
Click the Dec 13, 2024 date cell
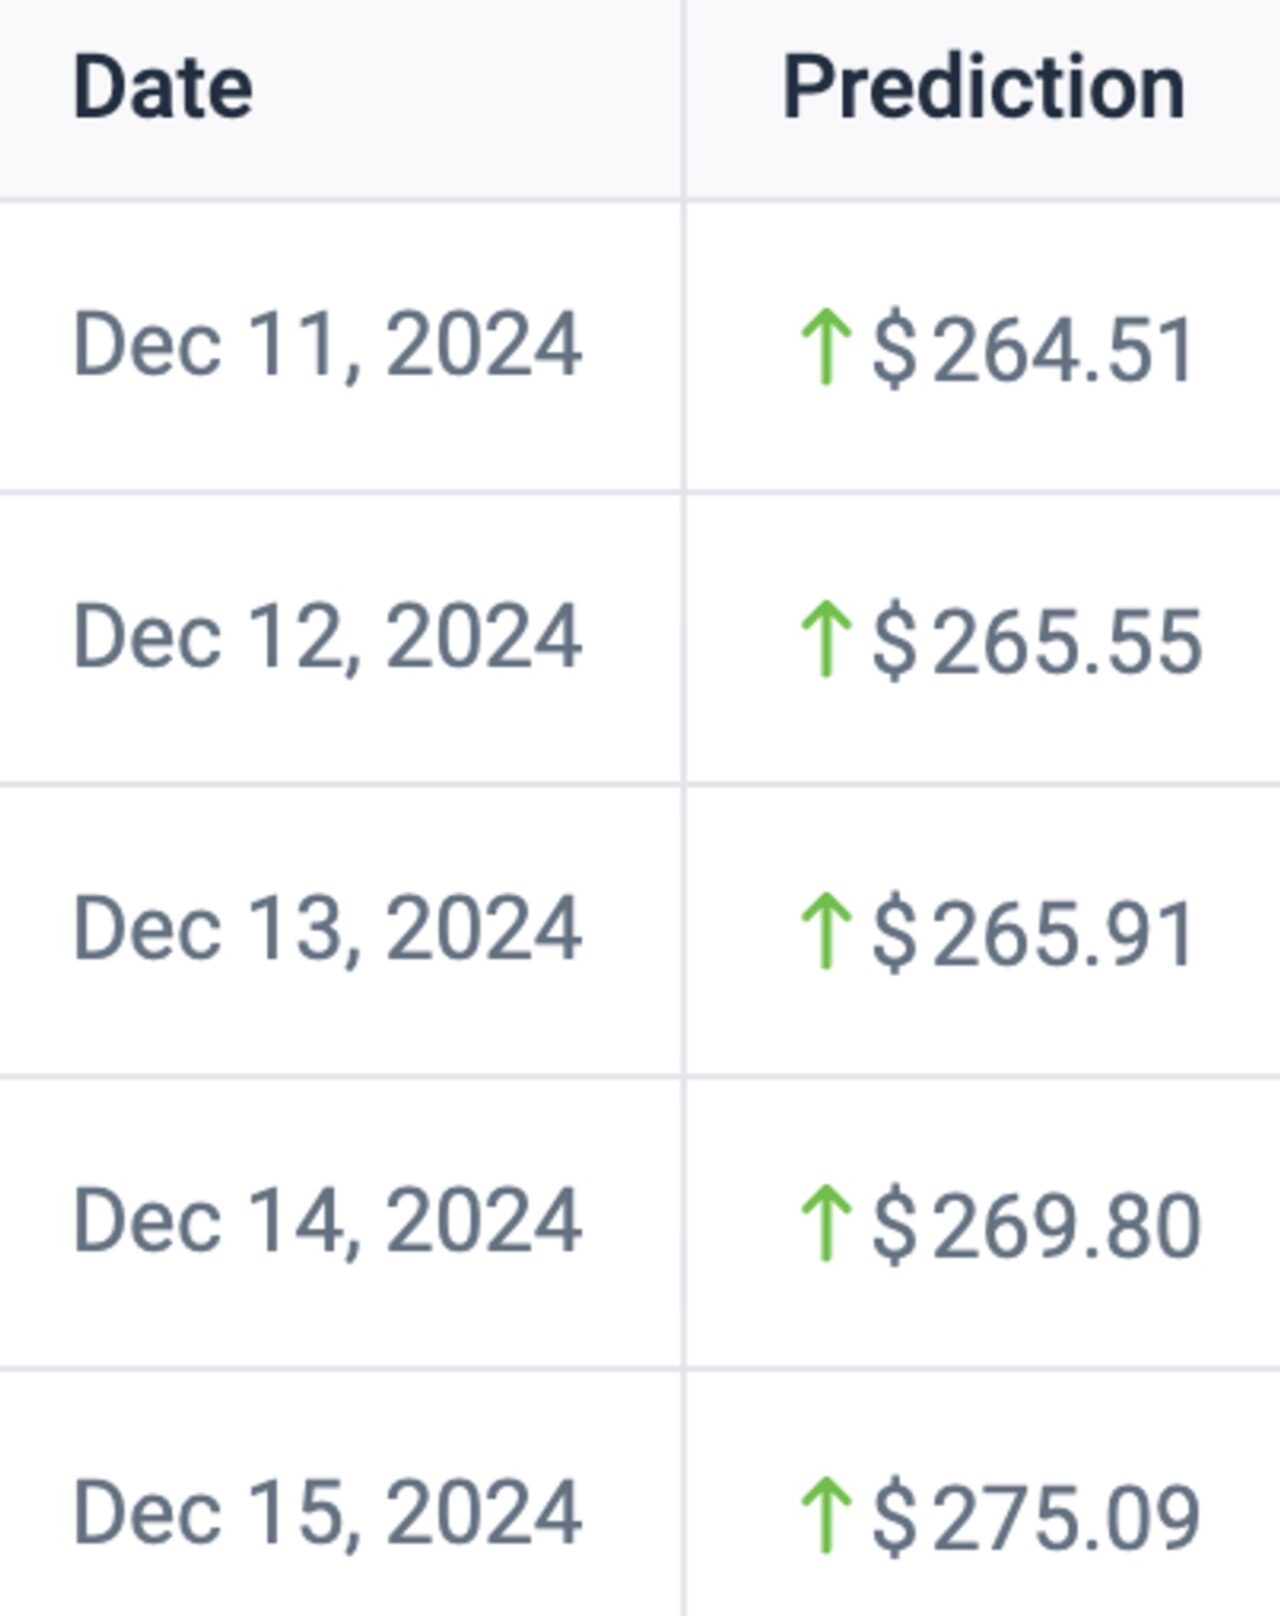pos(327,929)
